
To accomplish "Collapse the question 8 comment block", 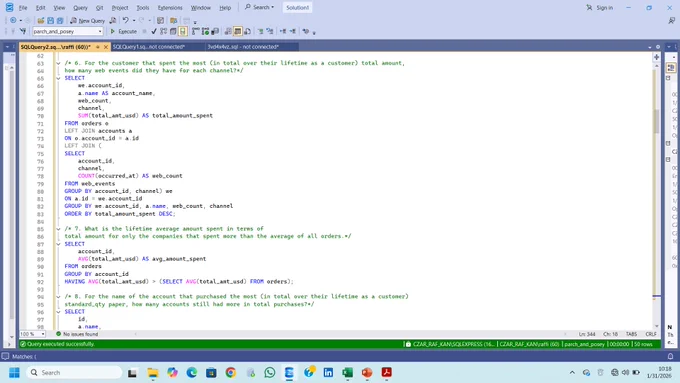I will coord(58,297).
